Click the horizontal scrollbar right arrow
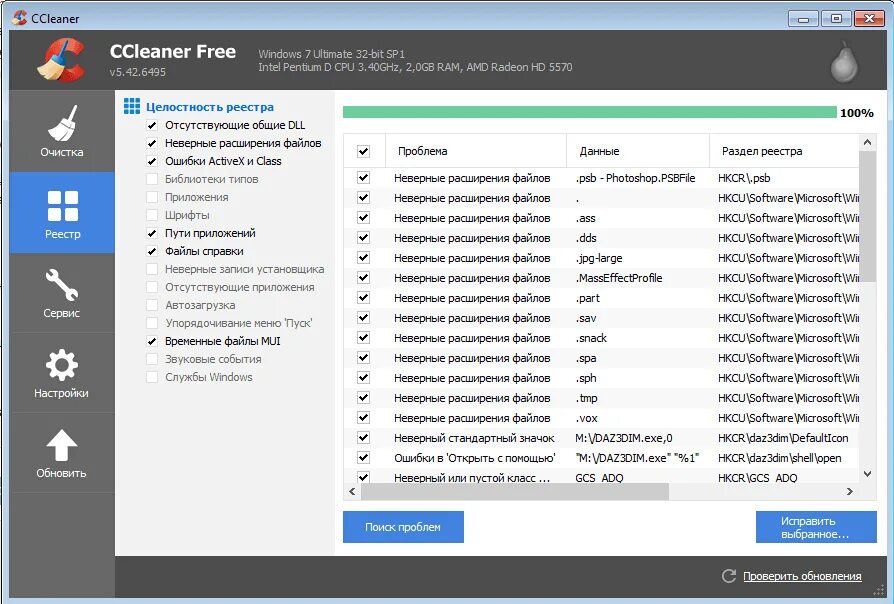 [x=850, y=492]
